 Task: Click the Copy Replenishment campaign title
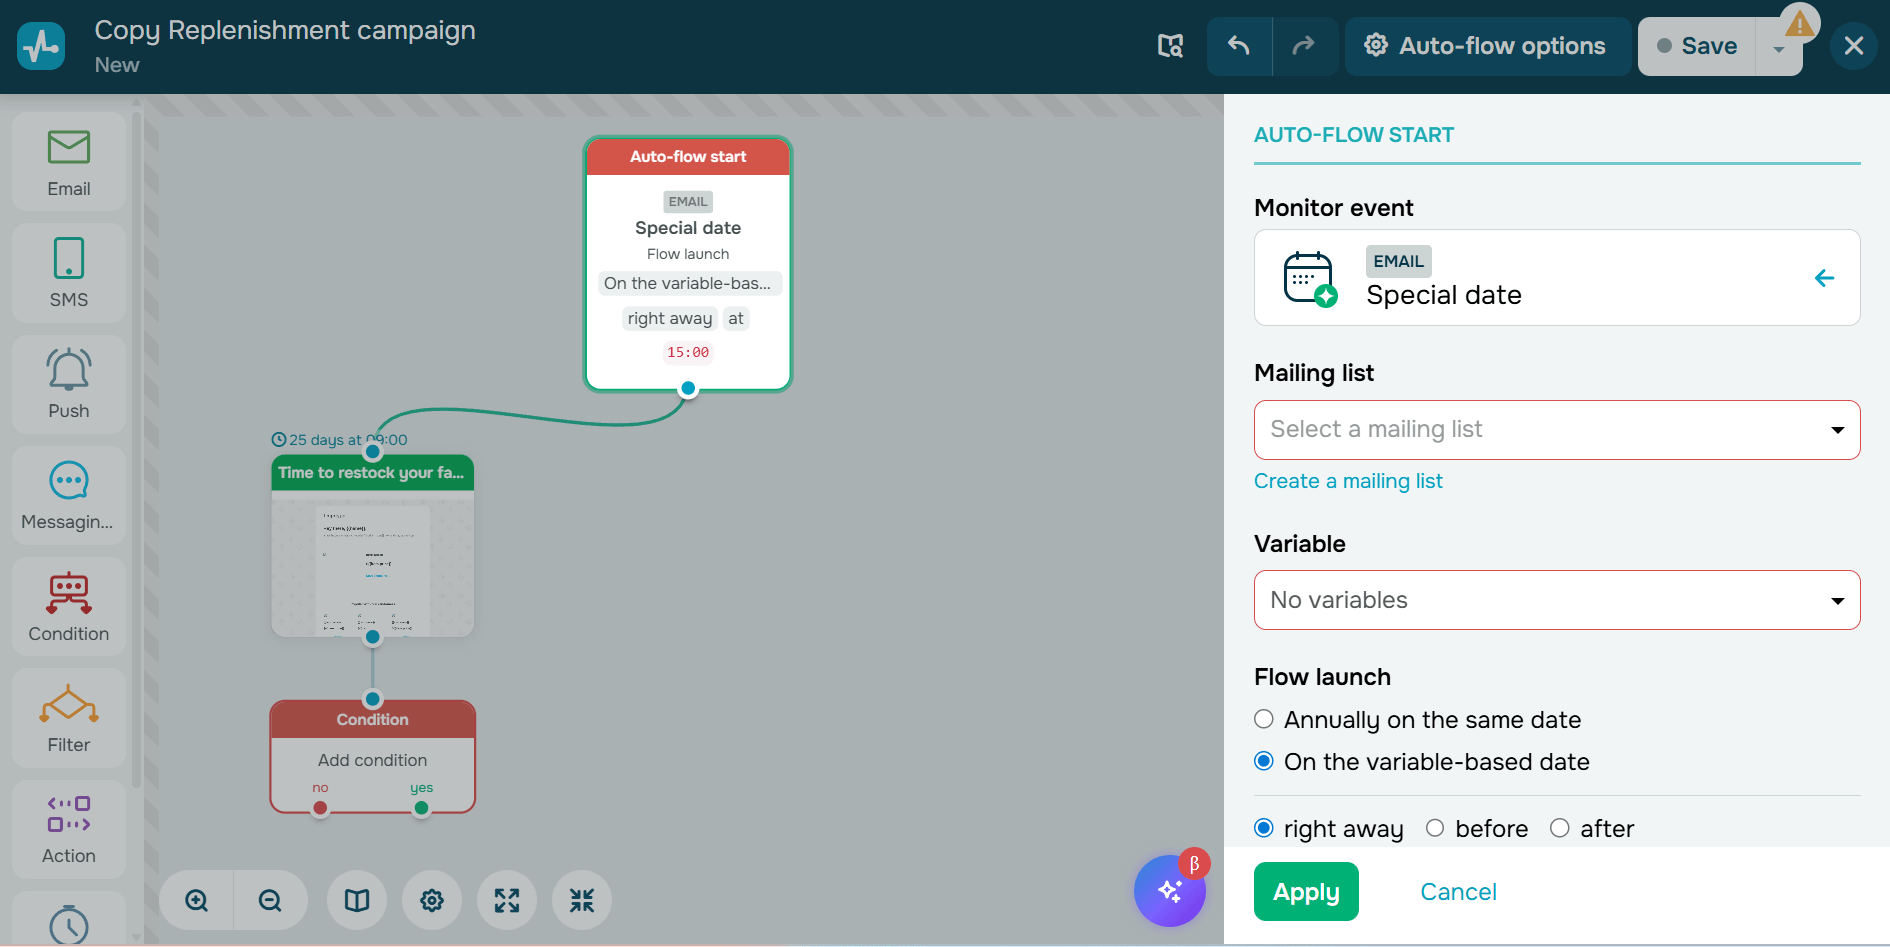[285, 30]
